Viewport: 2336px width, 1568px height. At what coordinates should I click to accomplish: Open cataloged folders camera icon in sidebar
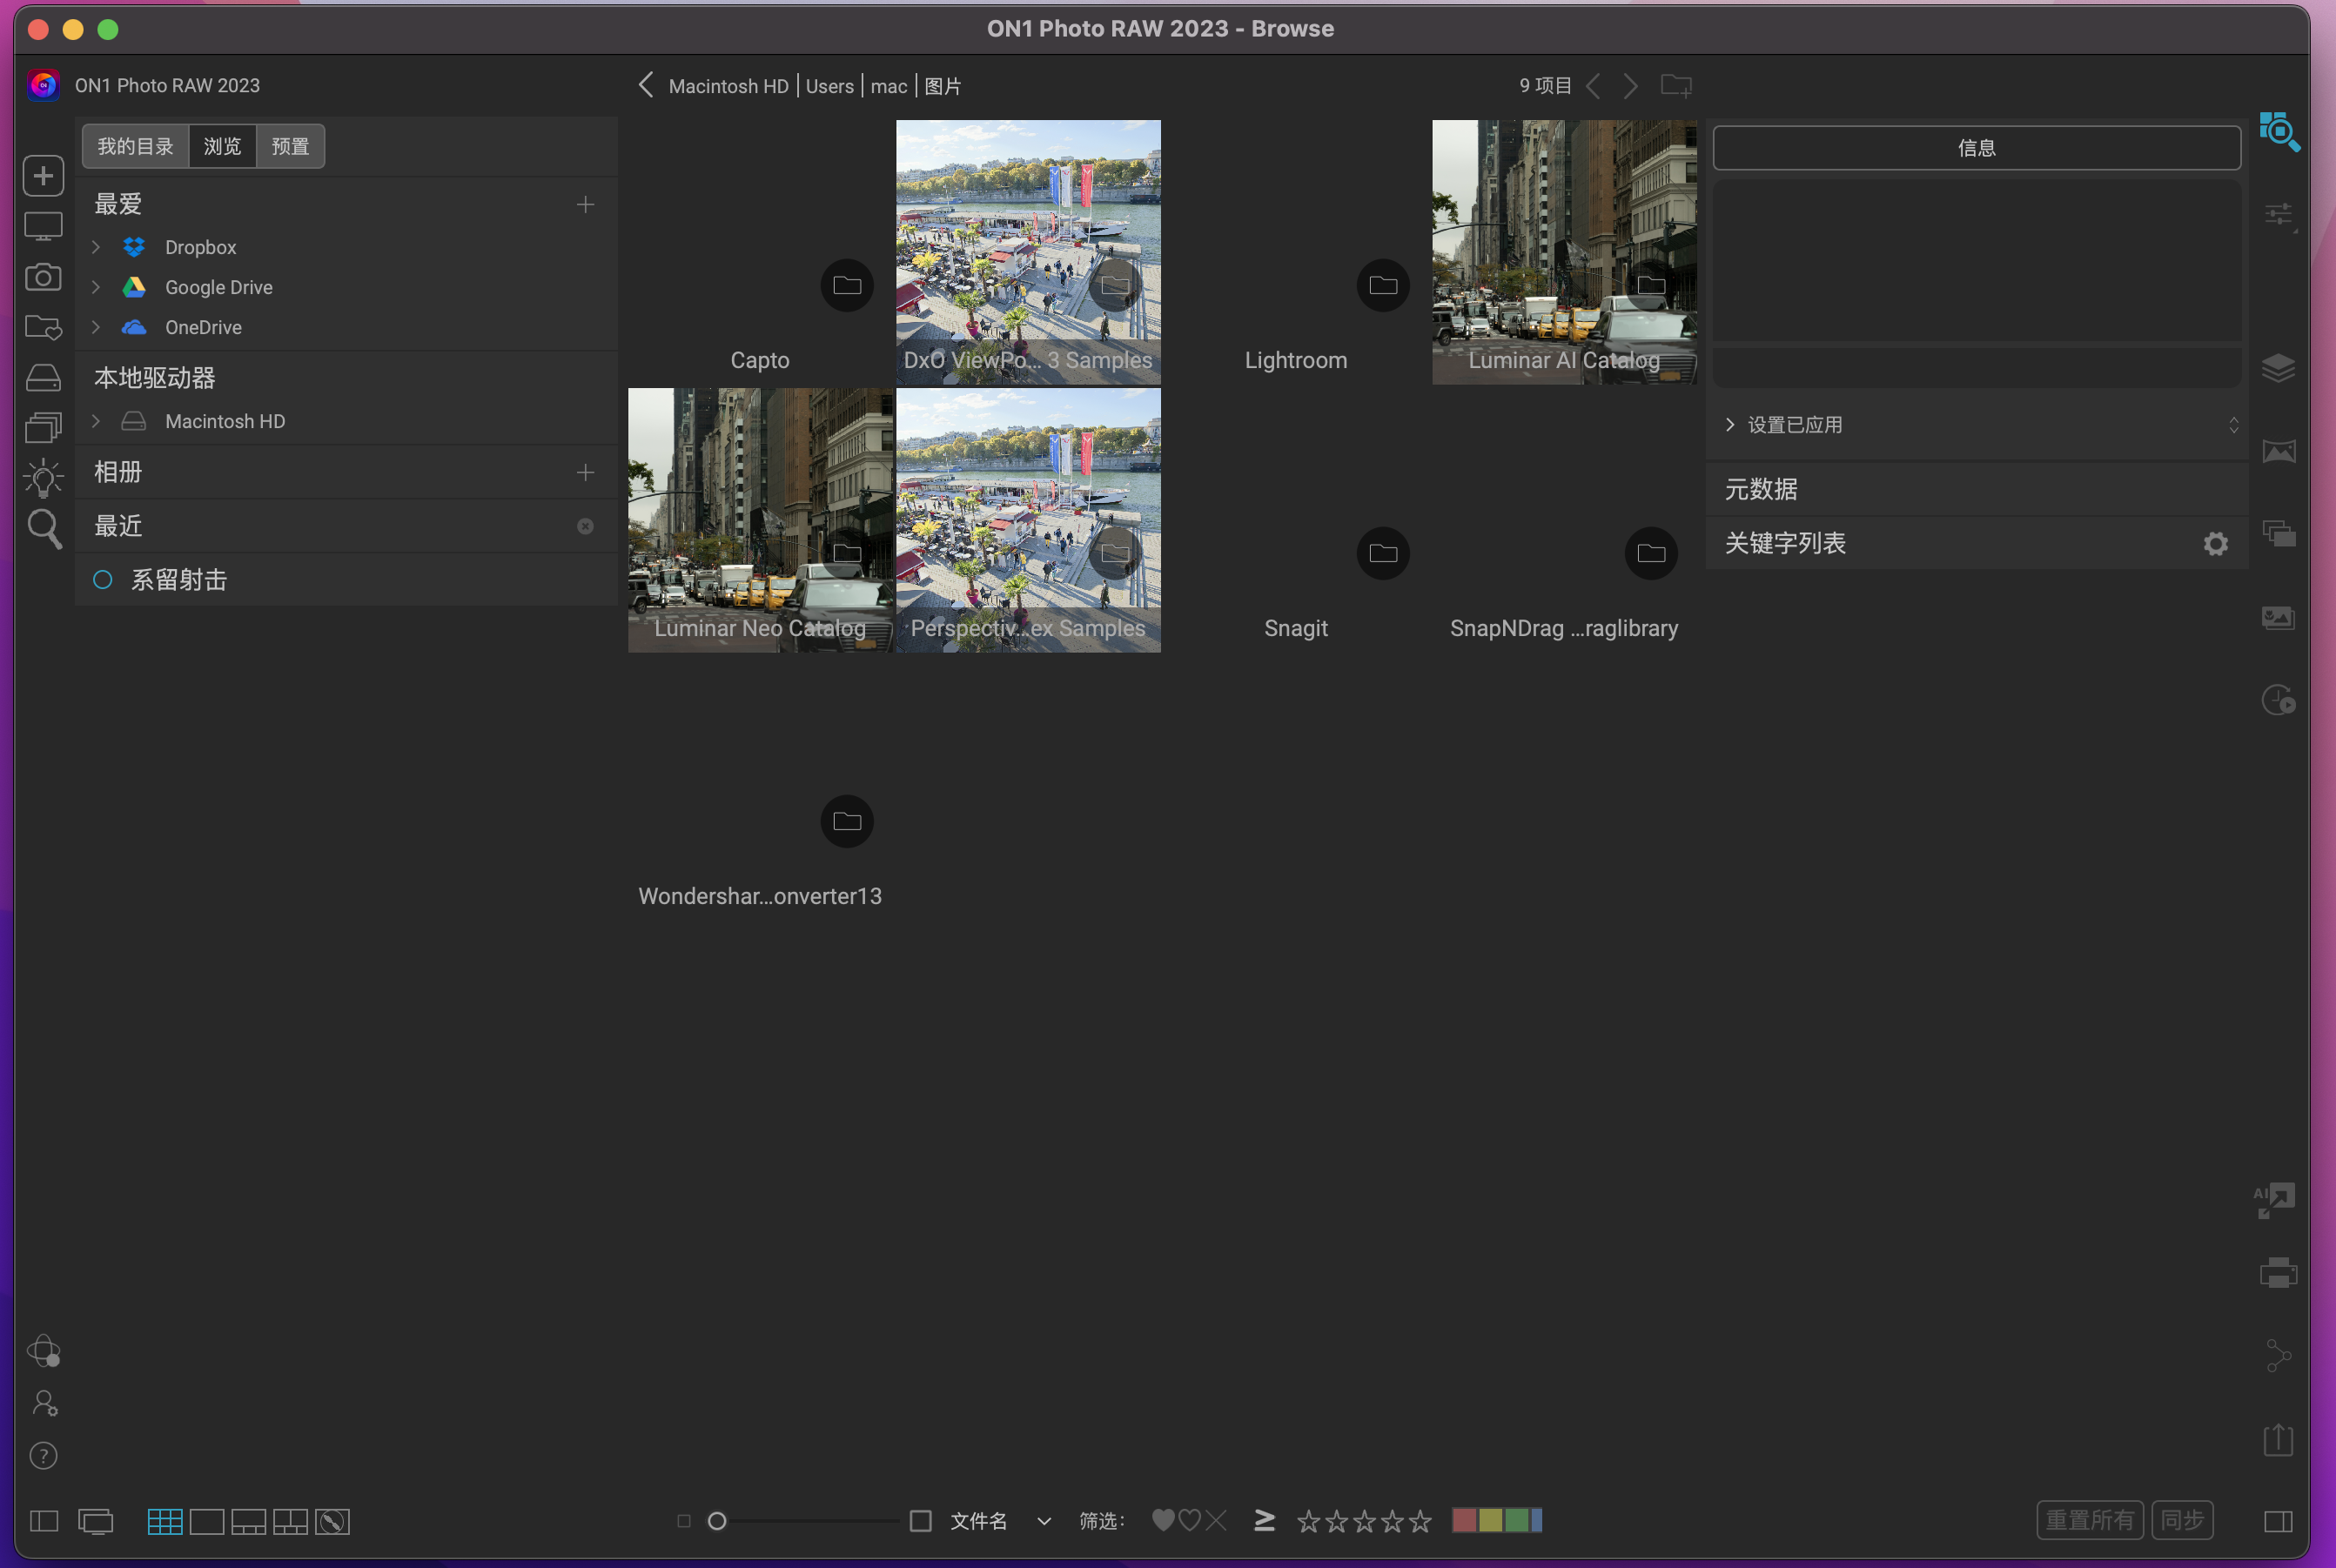click(43, 278)
